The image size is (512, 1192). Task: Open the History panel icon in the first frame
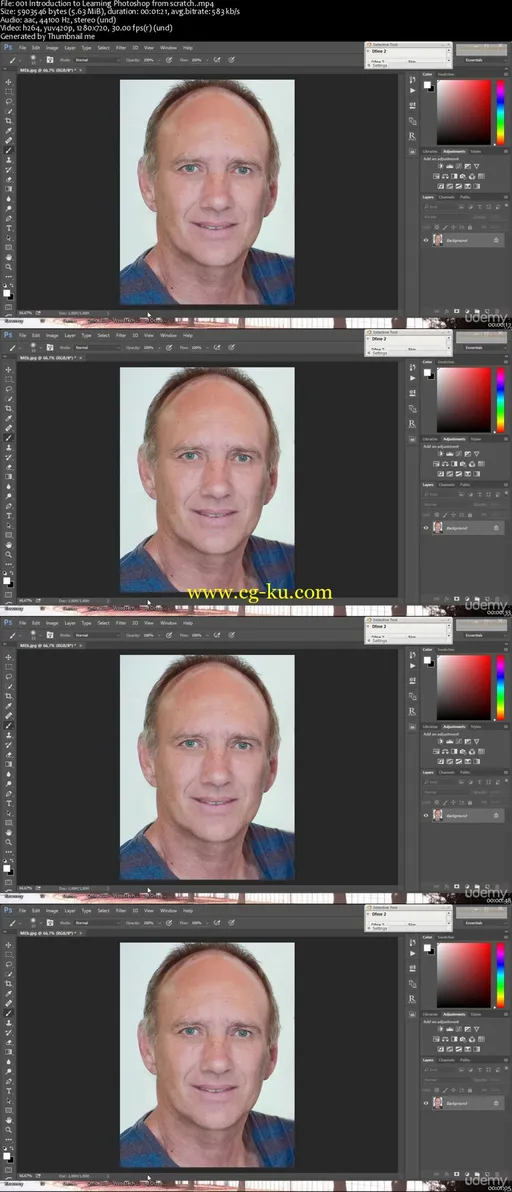412,80
